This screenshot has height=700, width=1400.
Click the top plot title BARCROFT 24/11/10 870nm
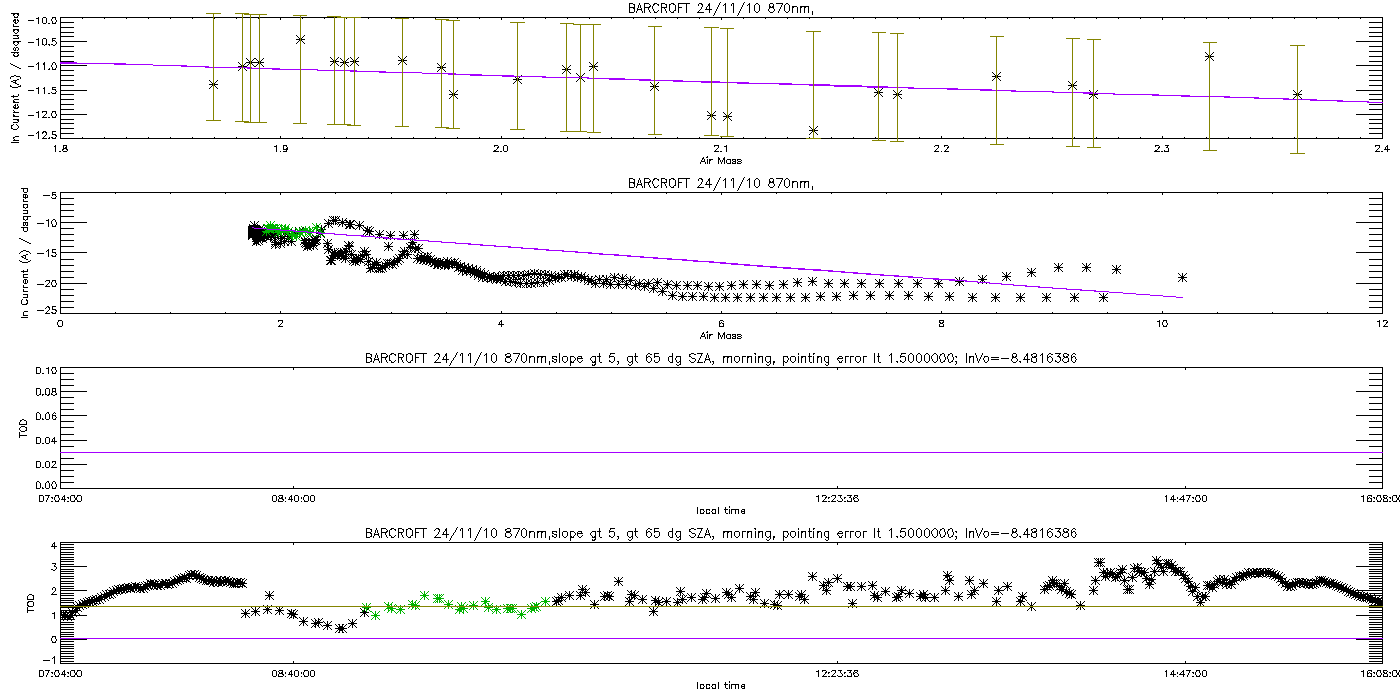click(x=719, y=9)
